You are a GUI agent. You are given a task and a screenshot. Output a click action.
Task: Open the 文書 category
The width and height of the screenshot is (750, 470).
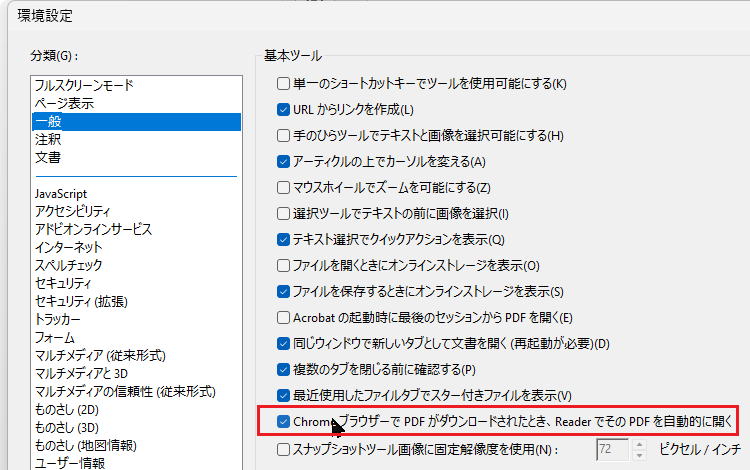coord(48,158)
